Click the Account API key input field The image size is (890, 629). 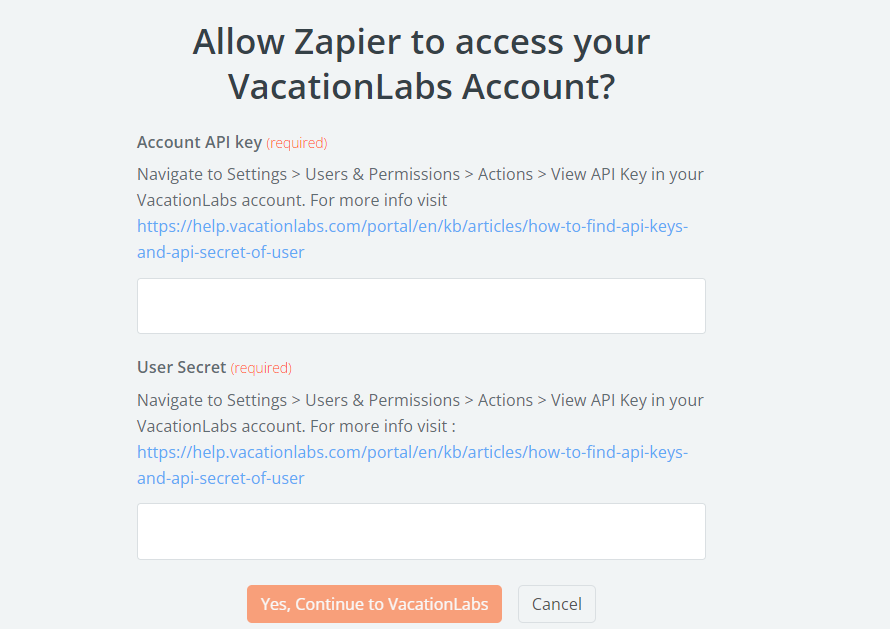(x=421, y=306)
